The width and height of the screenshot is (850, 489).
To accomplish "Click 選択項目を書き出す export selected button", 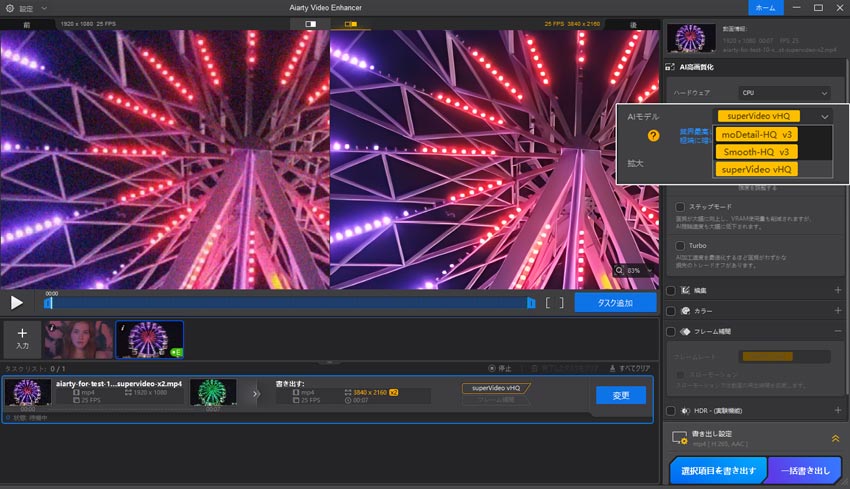I will click(718, 471).
